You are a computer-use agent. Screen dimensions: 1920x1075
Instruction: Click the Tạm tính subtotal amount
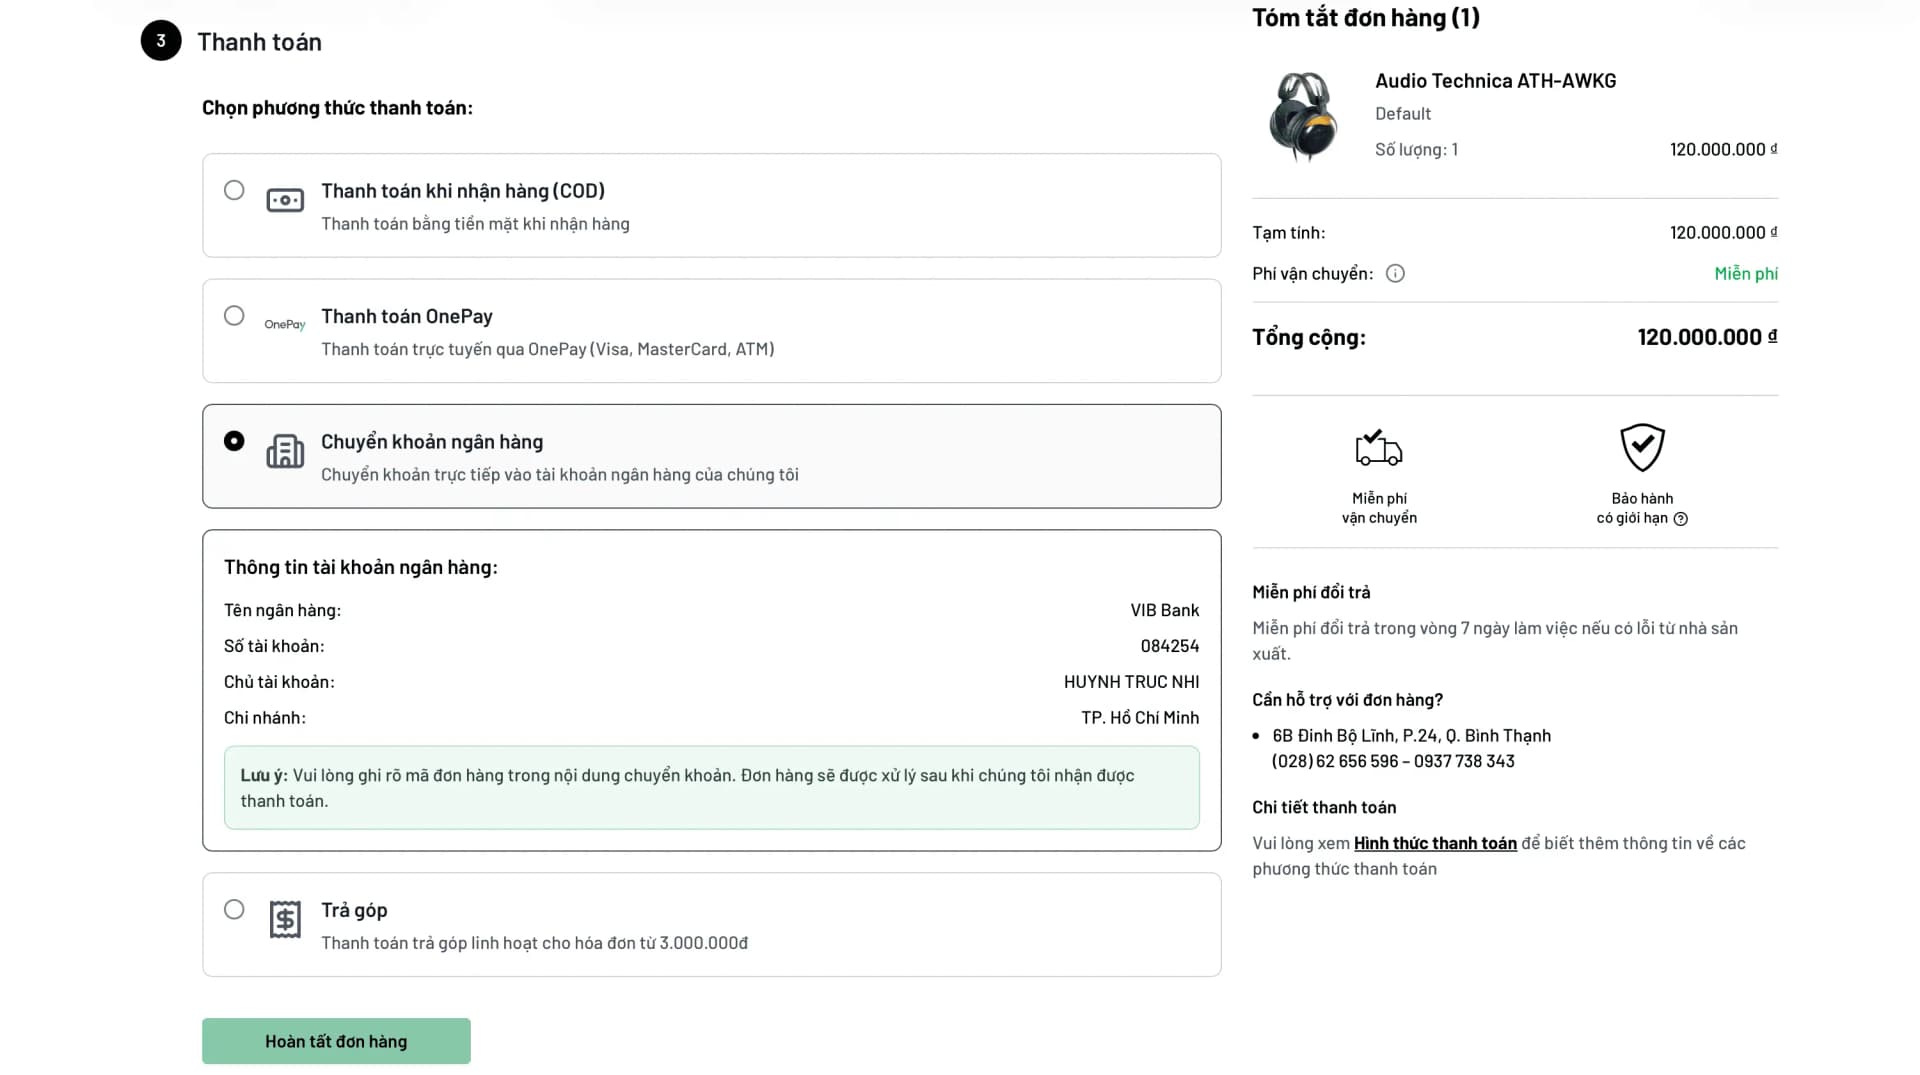coord(1723,233)
